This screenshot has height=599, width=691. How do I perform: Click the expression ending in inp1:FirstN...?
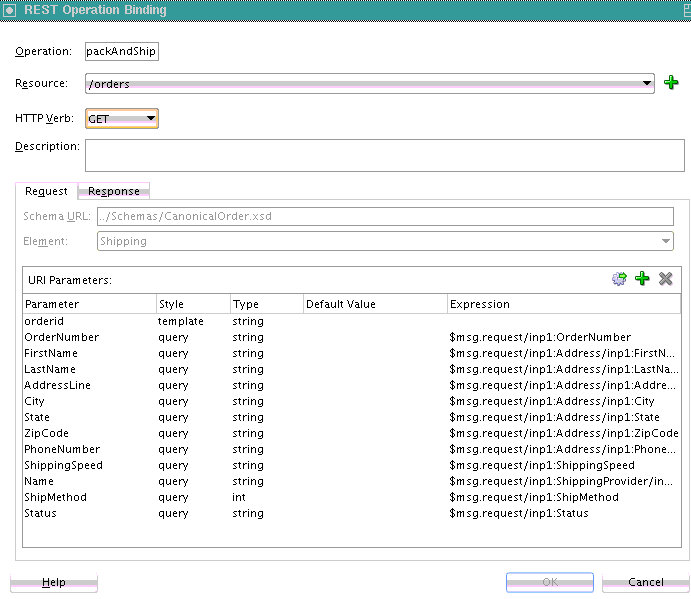564,353
